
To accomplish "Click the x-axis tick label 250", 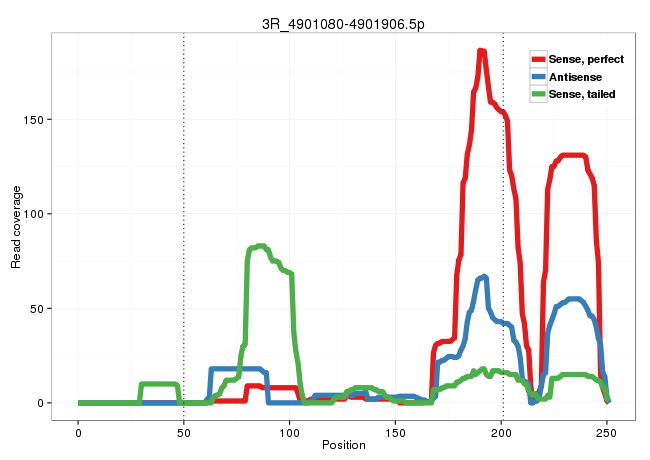I will click(607, 429).
